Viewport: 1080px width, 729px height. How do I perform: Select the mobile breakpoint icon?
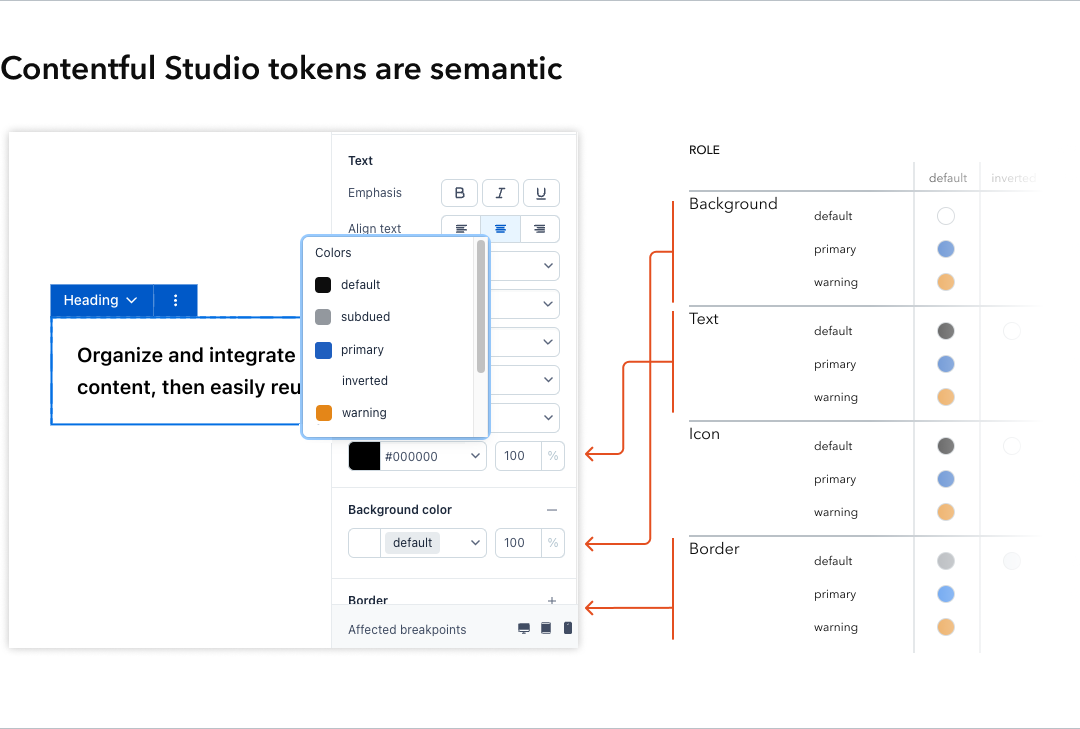(x=567, y=627)
